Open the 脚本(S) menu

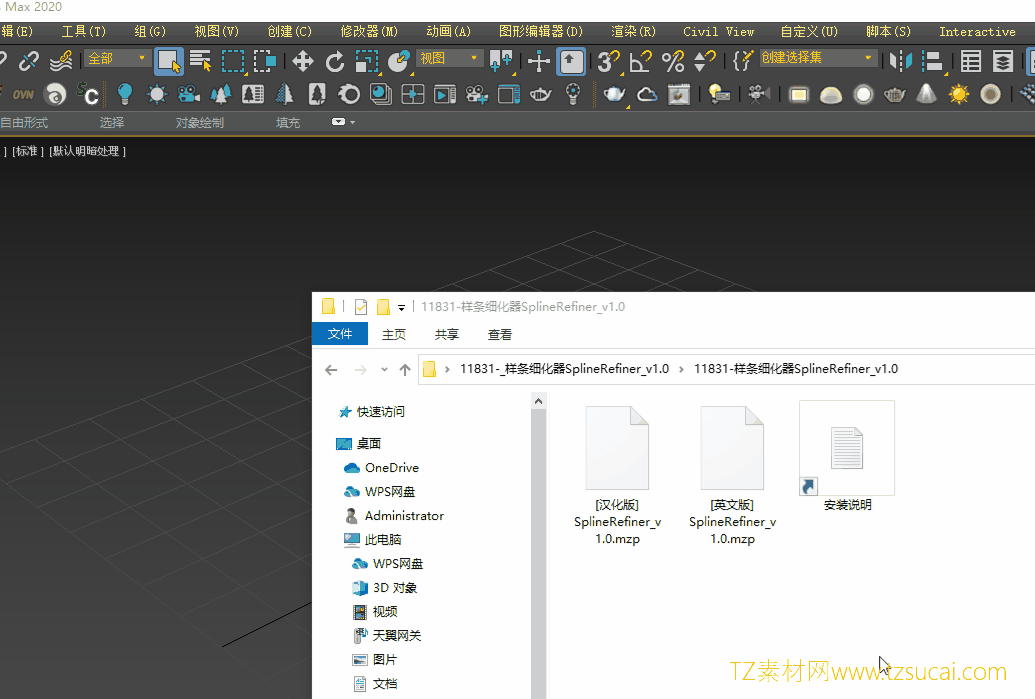888,31
